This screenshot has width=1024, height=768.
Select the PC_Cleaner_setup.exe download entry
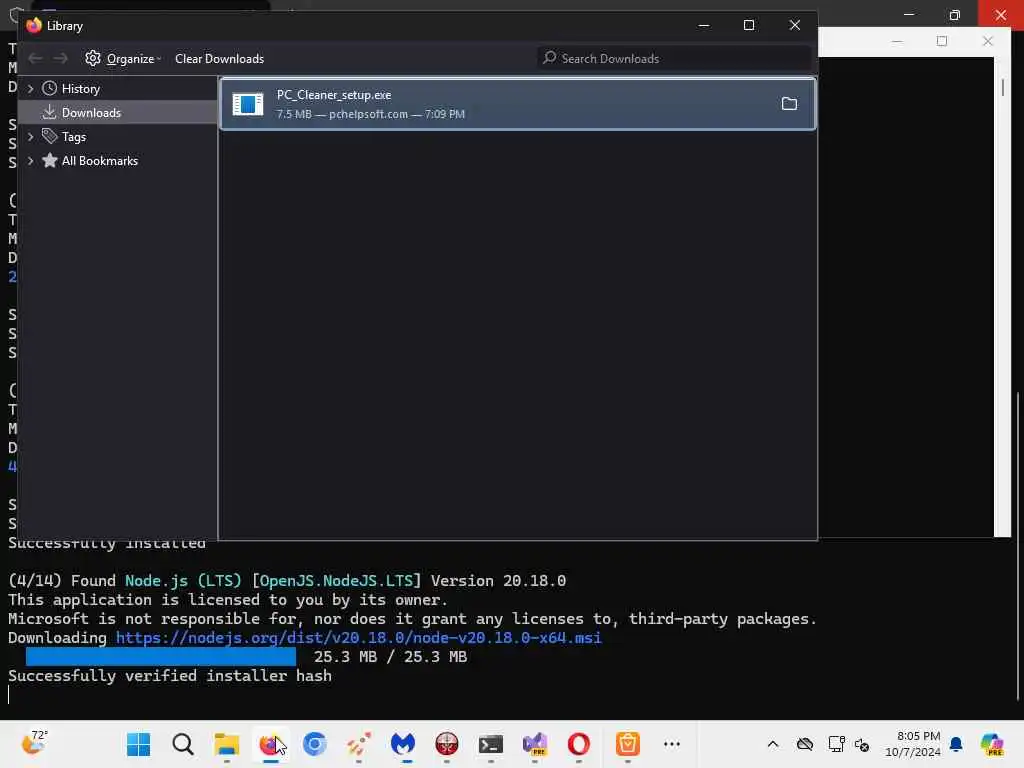(x=518, y=104)
